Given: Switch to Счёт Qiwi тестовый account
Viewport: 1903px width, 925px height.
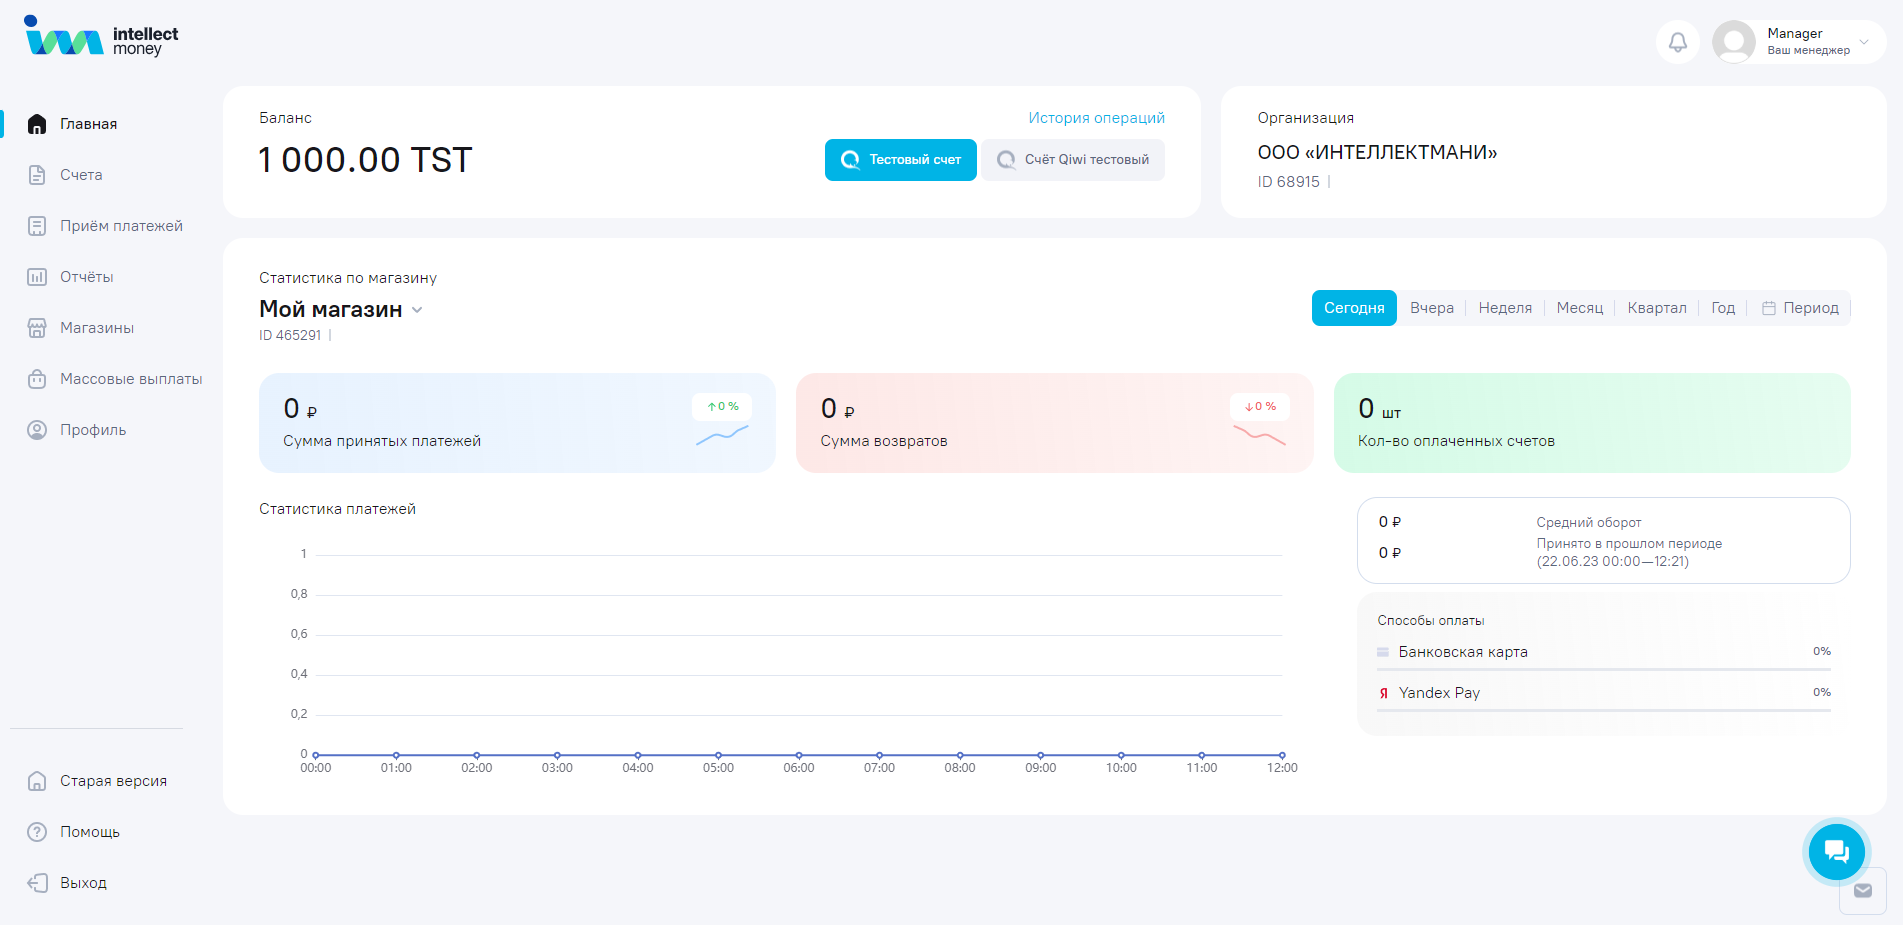Looking at the screenshot, I should [1073, 160].
